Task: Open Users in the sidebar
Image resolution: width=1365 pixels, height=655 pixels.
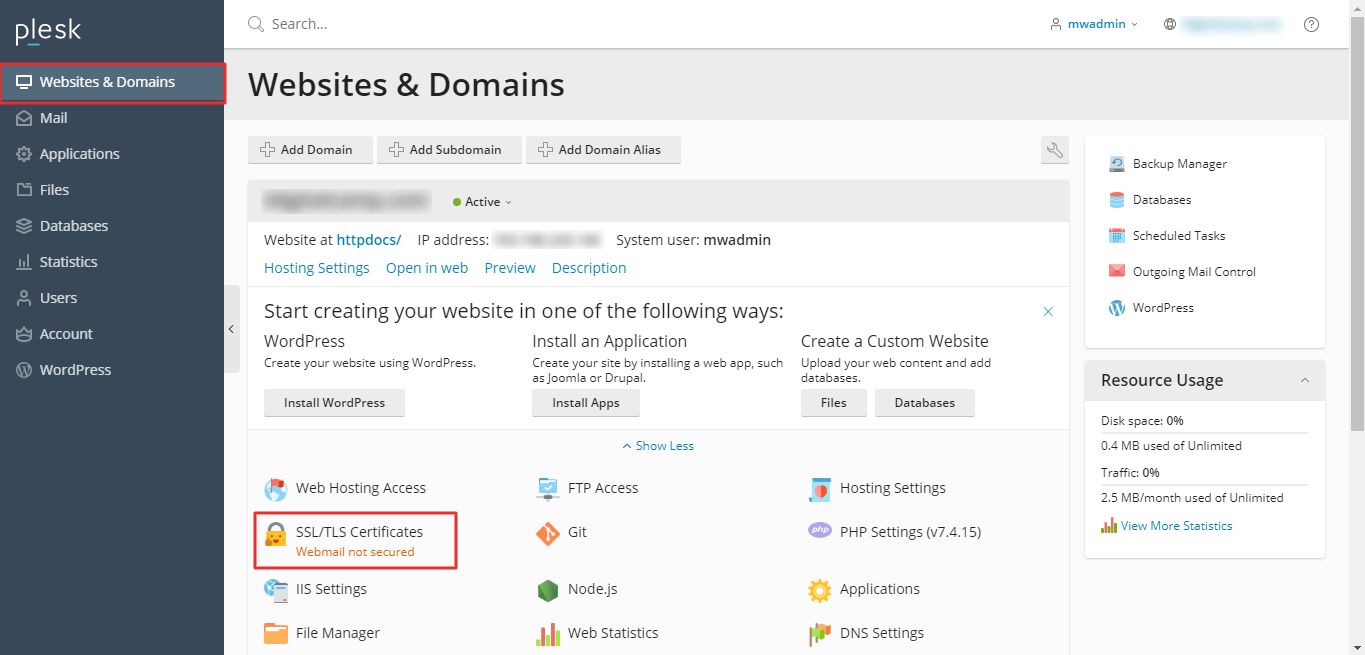Action: click(x=112, y=298)
